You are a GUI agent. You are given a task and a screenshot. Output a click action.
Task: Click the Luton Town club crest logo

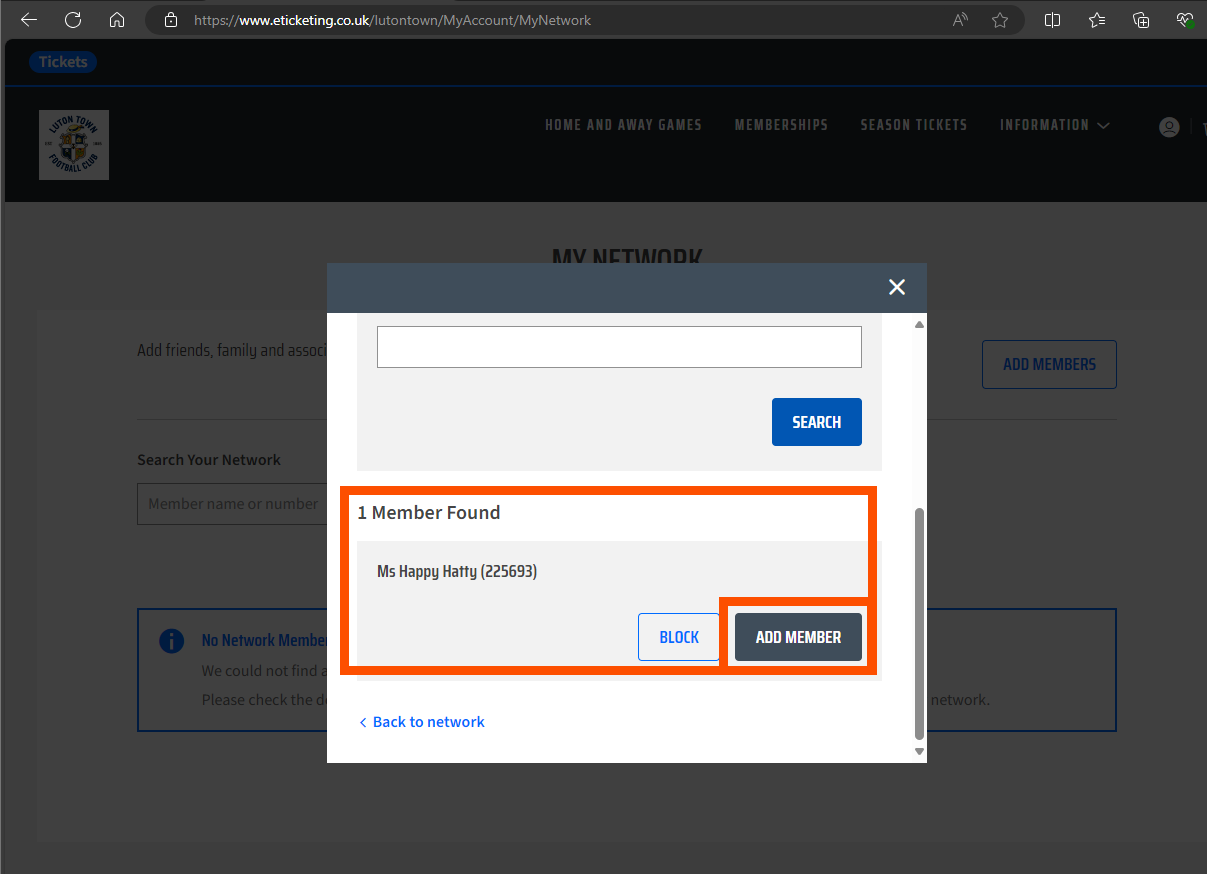[x=74, y=145]
